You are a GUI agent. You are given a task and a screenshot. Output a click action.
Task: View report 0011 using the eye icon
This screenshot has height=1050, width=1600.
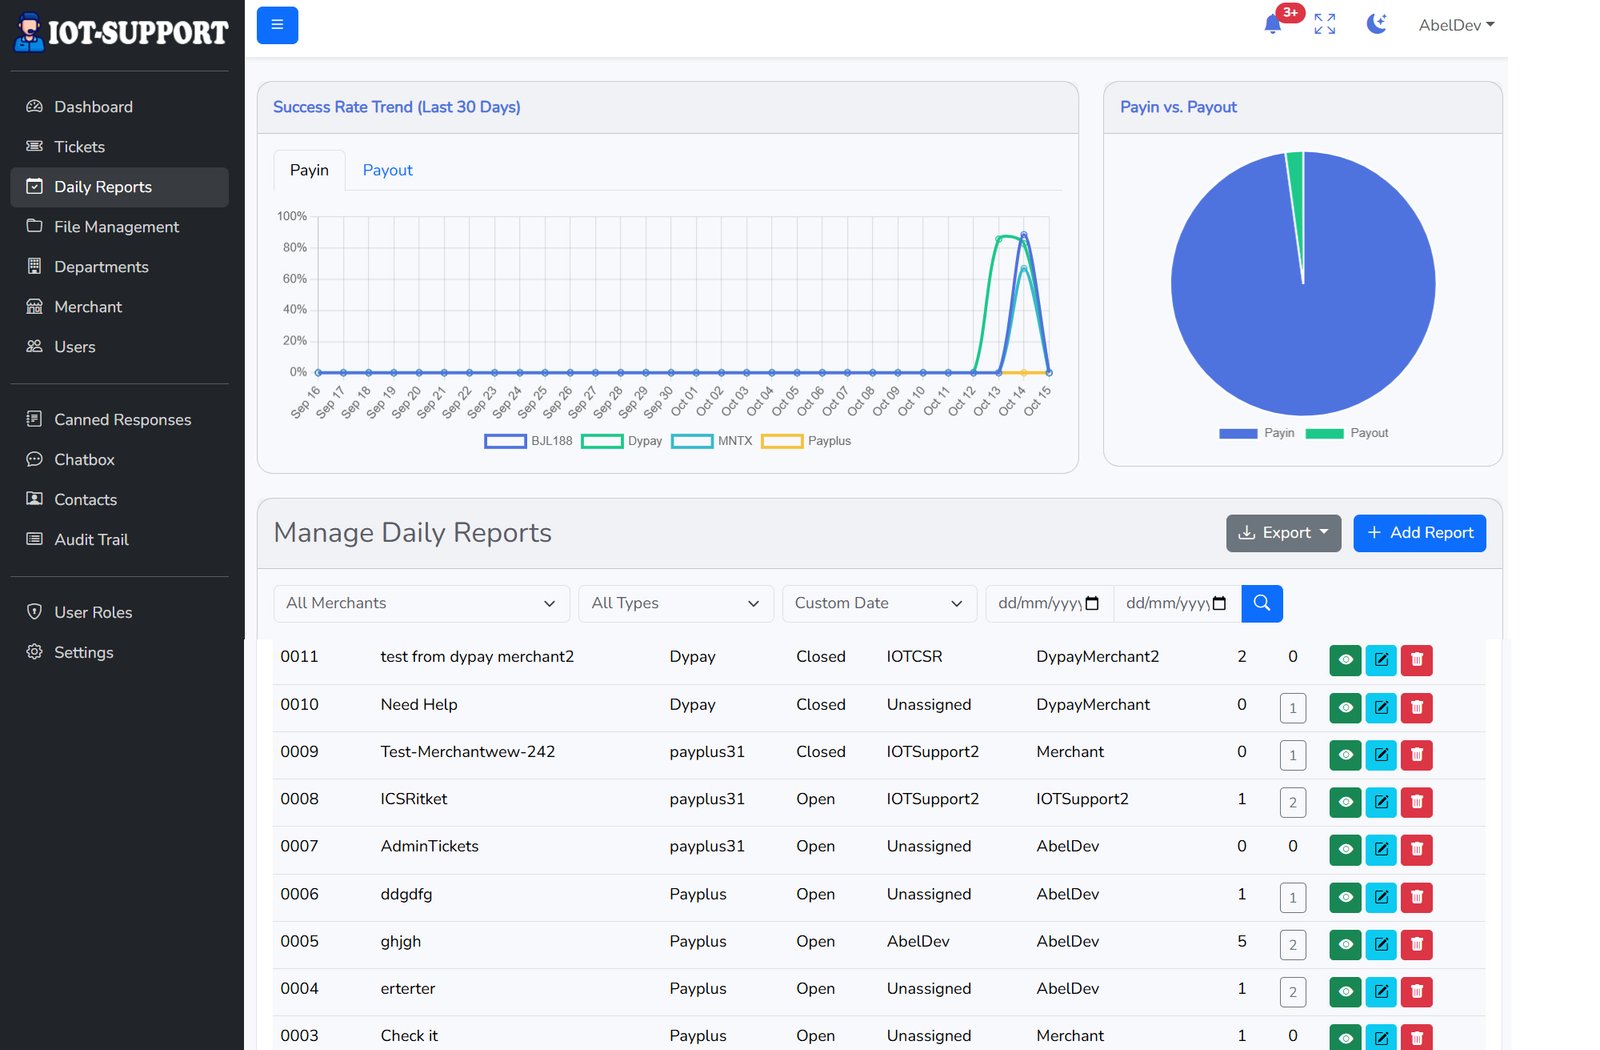coord(1345,660)
